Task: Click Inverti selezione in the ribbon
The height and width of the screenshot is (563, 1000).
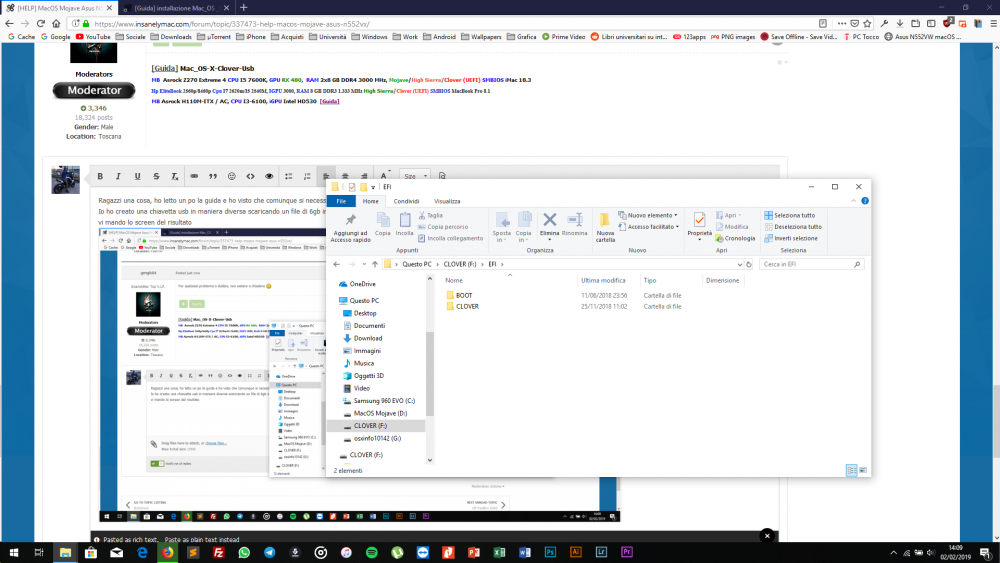Action: tap(791, 238)
